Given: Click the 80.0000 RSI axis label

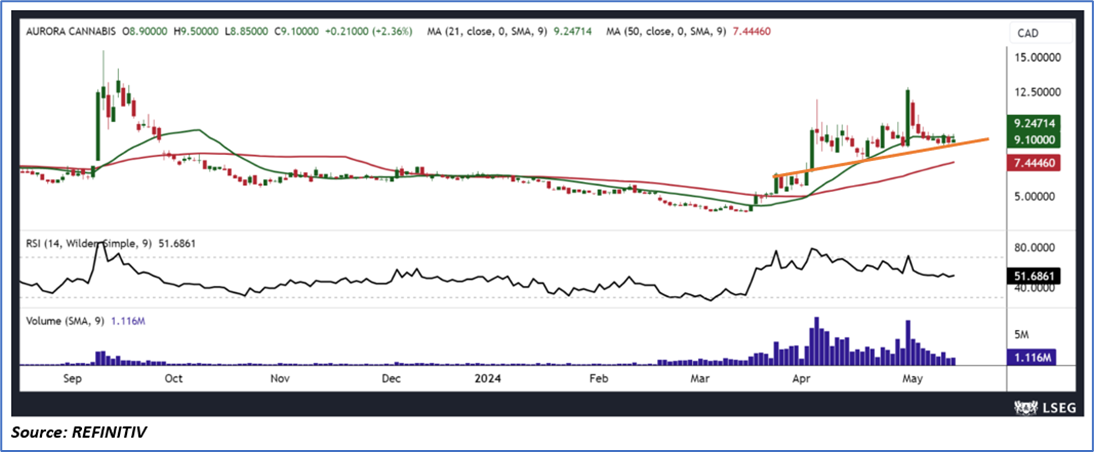Looking at the screenshot, I should coord(1035,248).
